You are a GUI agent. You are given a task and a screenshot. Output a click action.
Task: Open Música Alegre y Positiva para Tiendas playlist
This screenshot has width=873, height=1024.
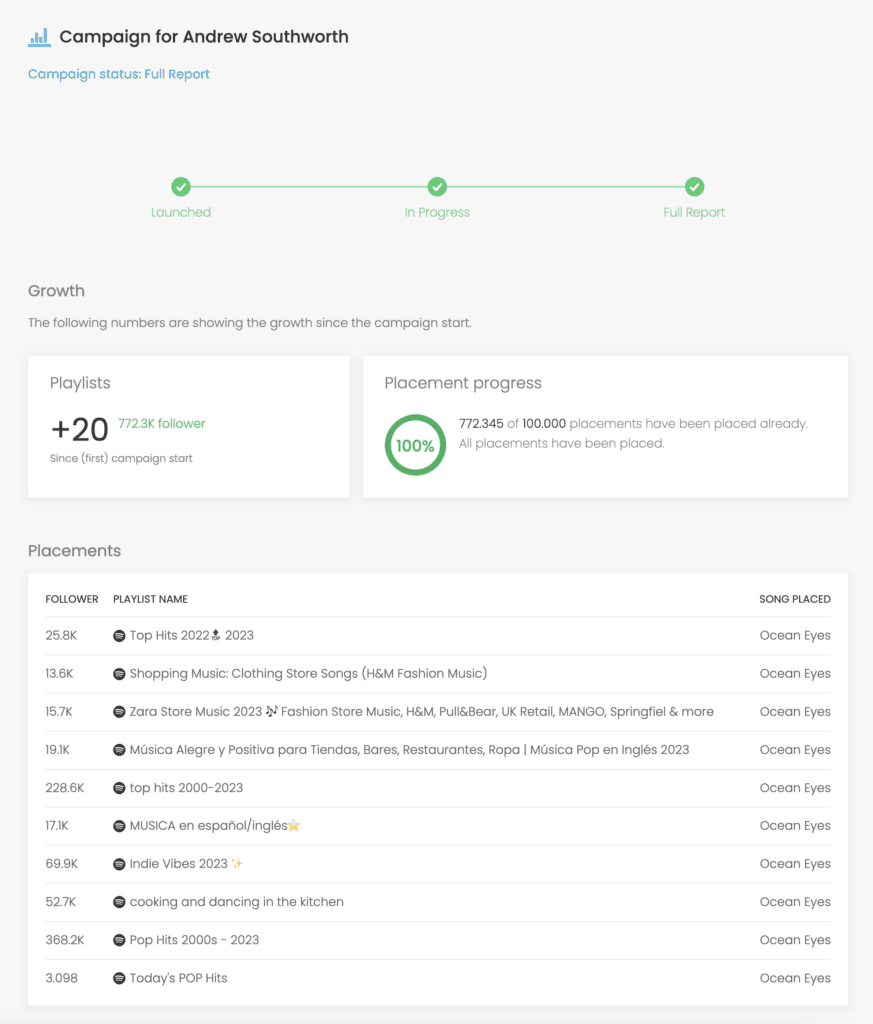coord(409,750)
